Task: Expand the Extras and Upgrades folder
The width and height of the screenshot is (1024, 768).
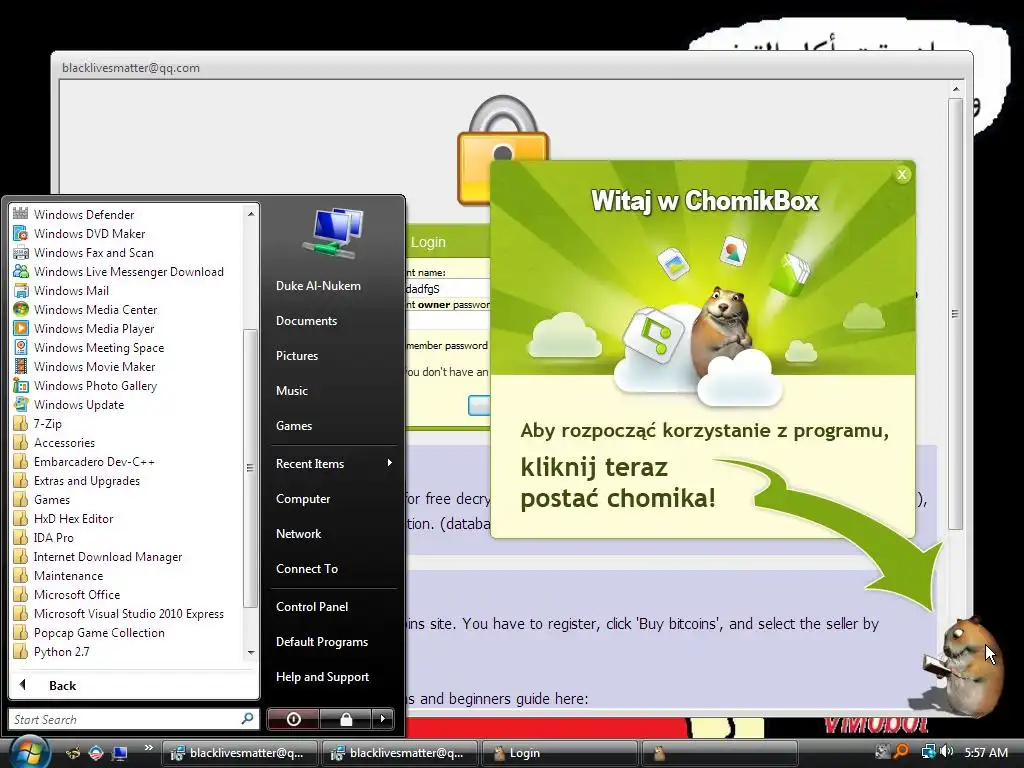Action: (x=86, y=480)
